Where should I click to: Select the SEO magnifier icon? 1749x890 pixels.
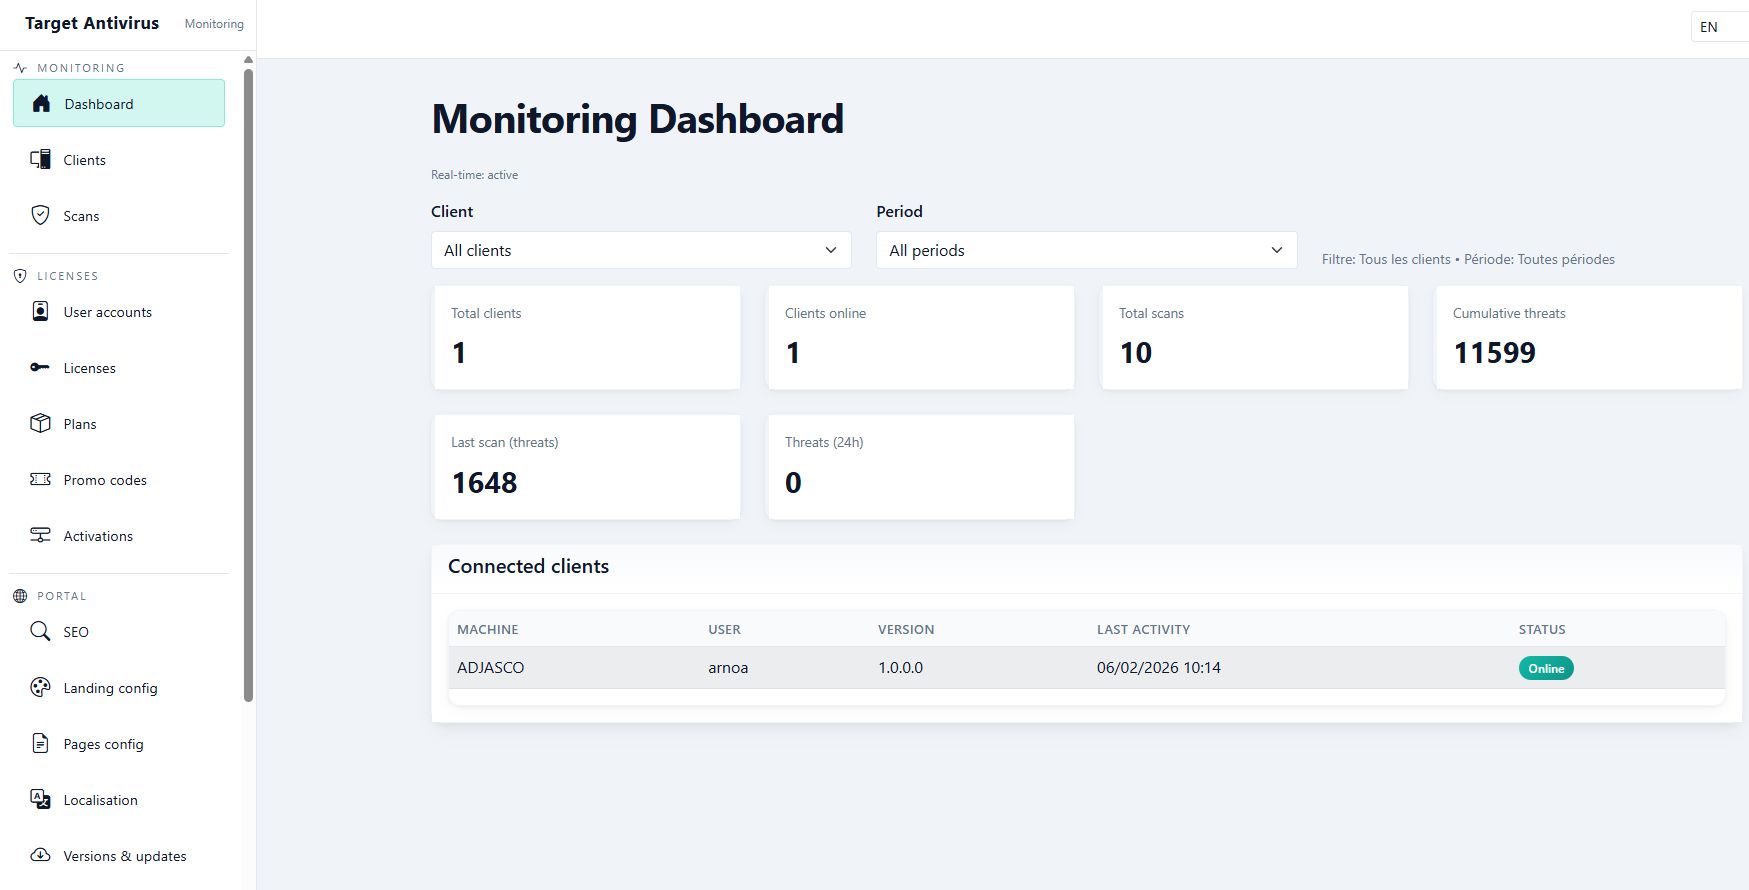pos(40,632)
